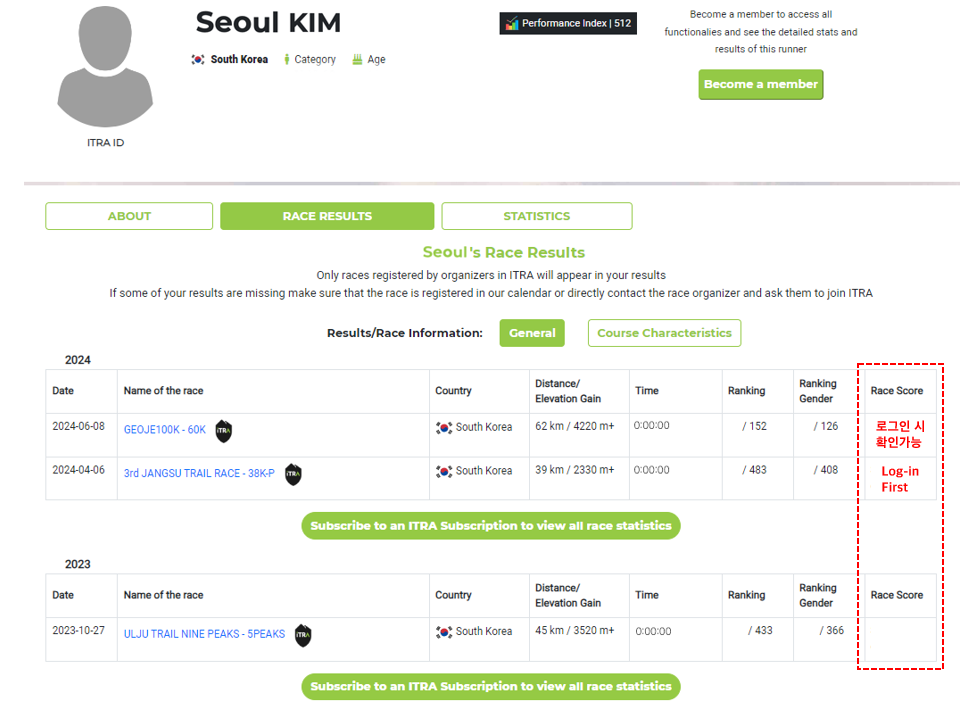The image size is (975, 716).
Task: Open the ABOUT tab
Action: click(129, 216)
